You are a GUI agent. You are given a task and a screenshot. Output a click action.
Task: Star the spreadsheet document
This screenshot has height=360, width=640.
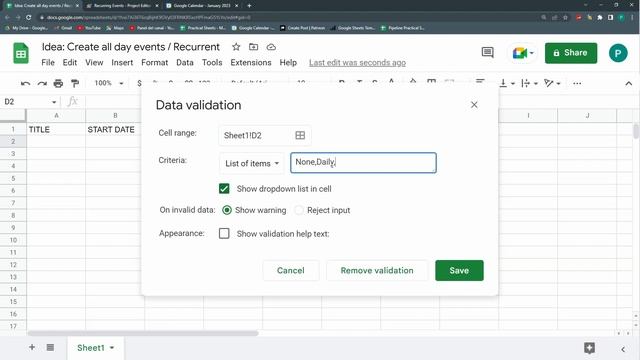(x=236, y=47)
